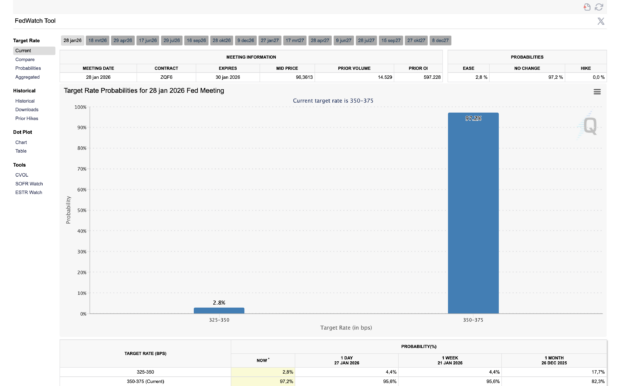
Task: Click the Ease 2,8 % value
Action: point(481,77)
